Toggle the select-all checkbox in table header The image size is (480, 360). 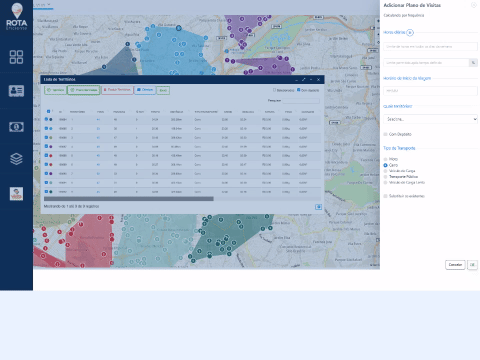click(48, 111)
